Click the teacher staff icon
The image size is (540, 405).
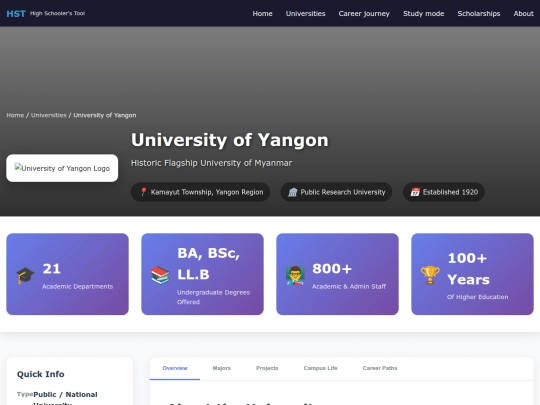[x=295, y=276]
